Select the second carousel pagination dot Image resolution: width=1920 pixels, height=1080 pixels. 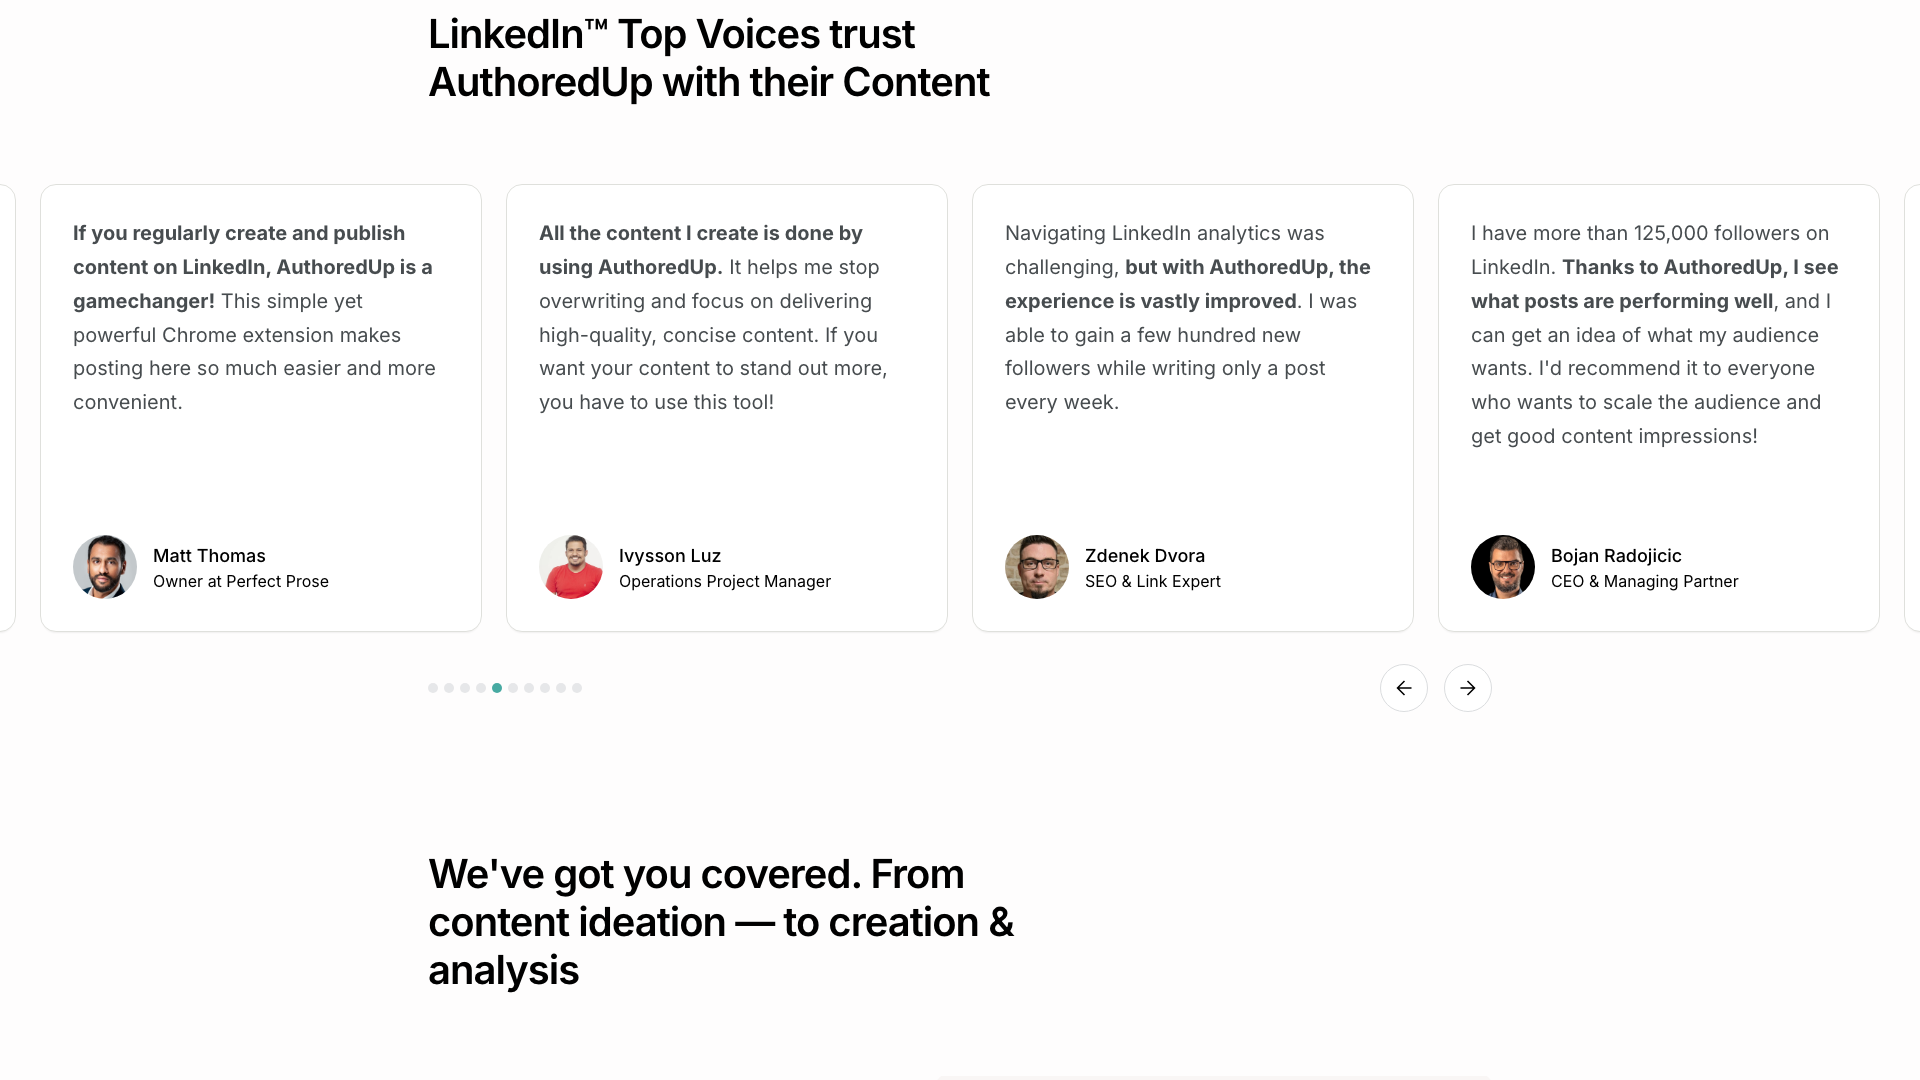[x=449, y=688]
